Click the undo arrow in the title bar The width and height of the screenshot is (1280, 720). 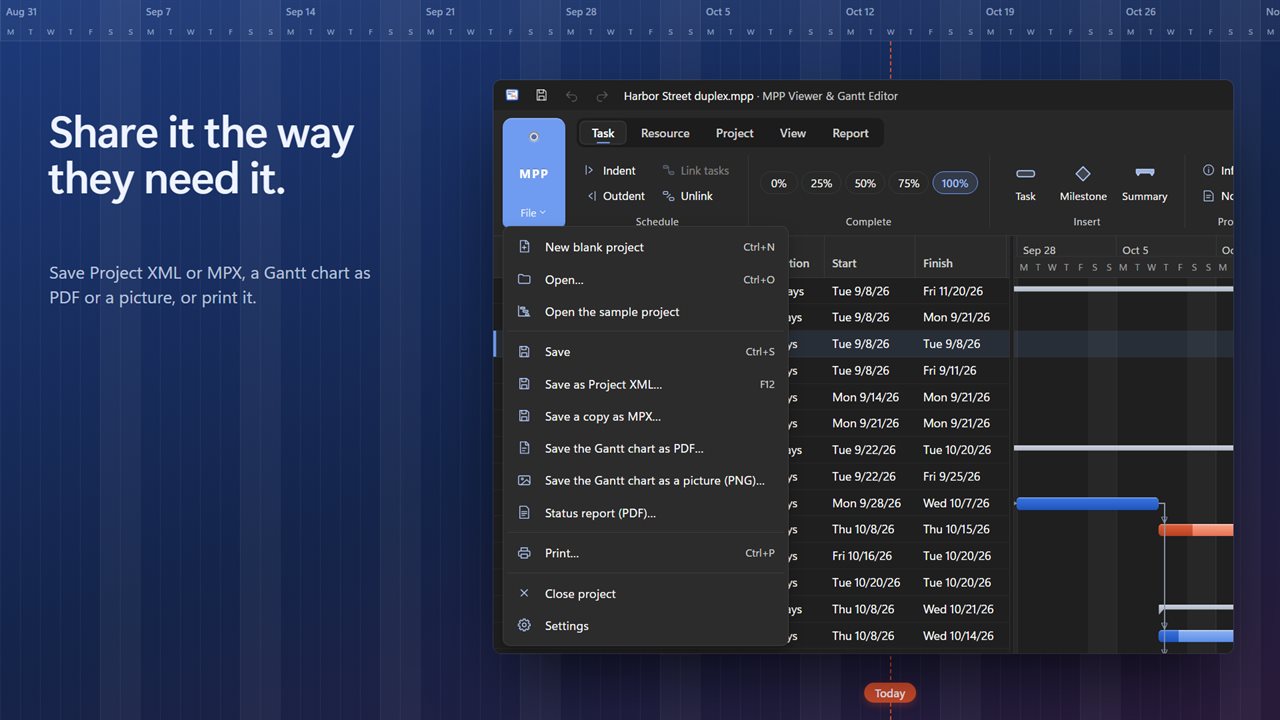[x=571, y=96]
